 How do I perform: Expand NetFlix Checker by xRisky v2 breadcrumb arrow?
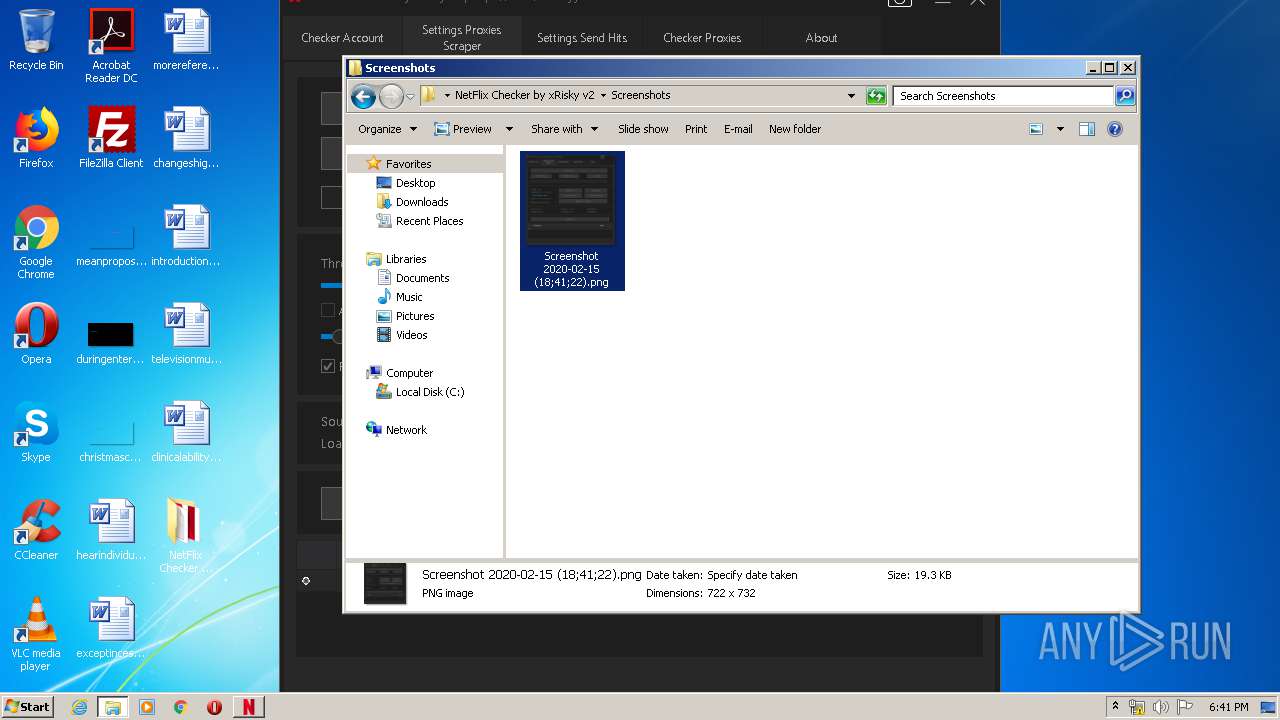point(603,96)
